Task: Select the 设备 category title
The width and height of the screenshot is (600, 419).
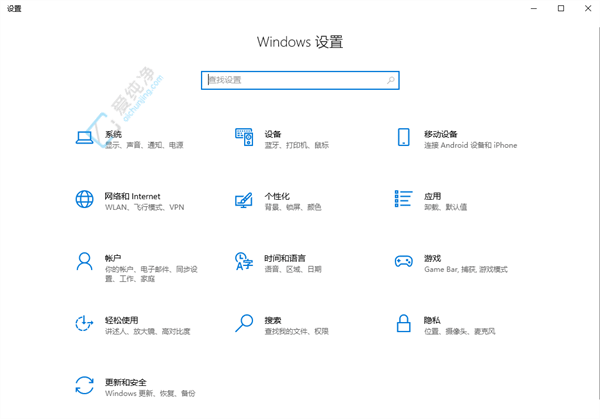Action: click(273, 134)
